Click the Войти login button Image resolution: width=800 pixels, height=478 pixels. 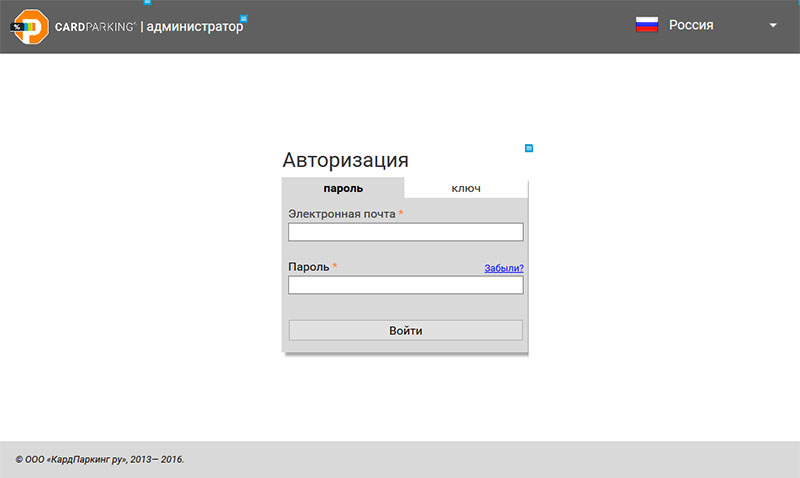(406, 331)
